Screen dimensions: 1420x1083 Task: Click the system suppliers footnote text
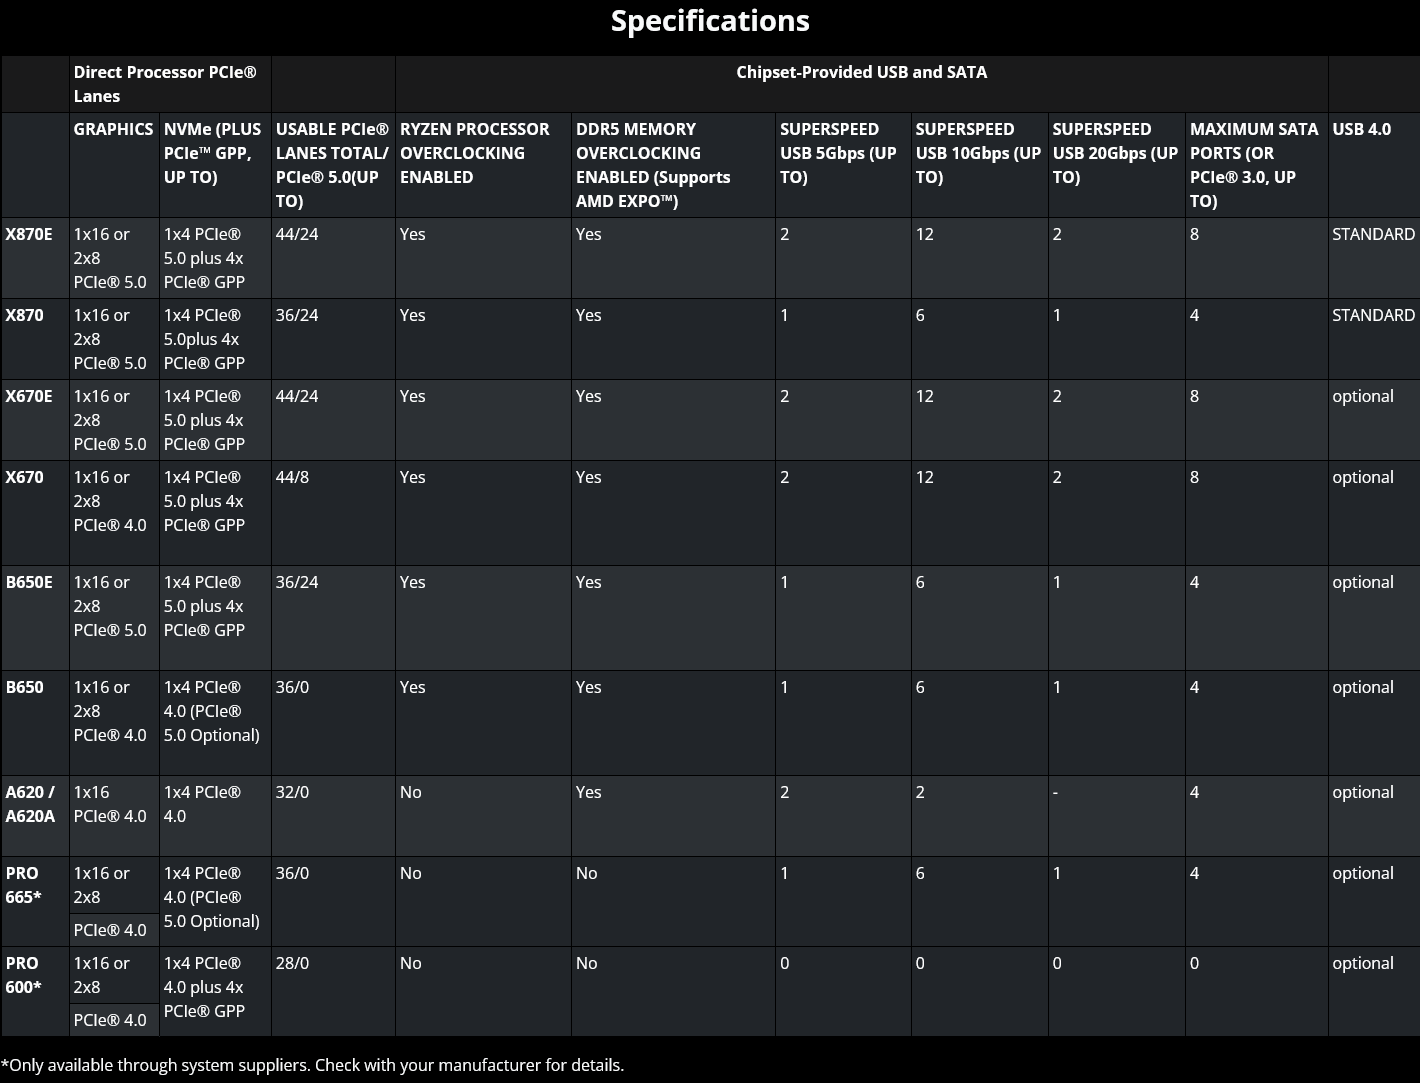[312, 1065]
